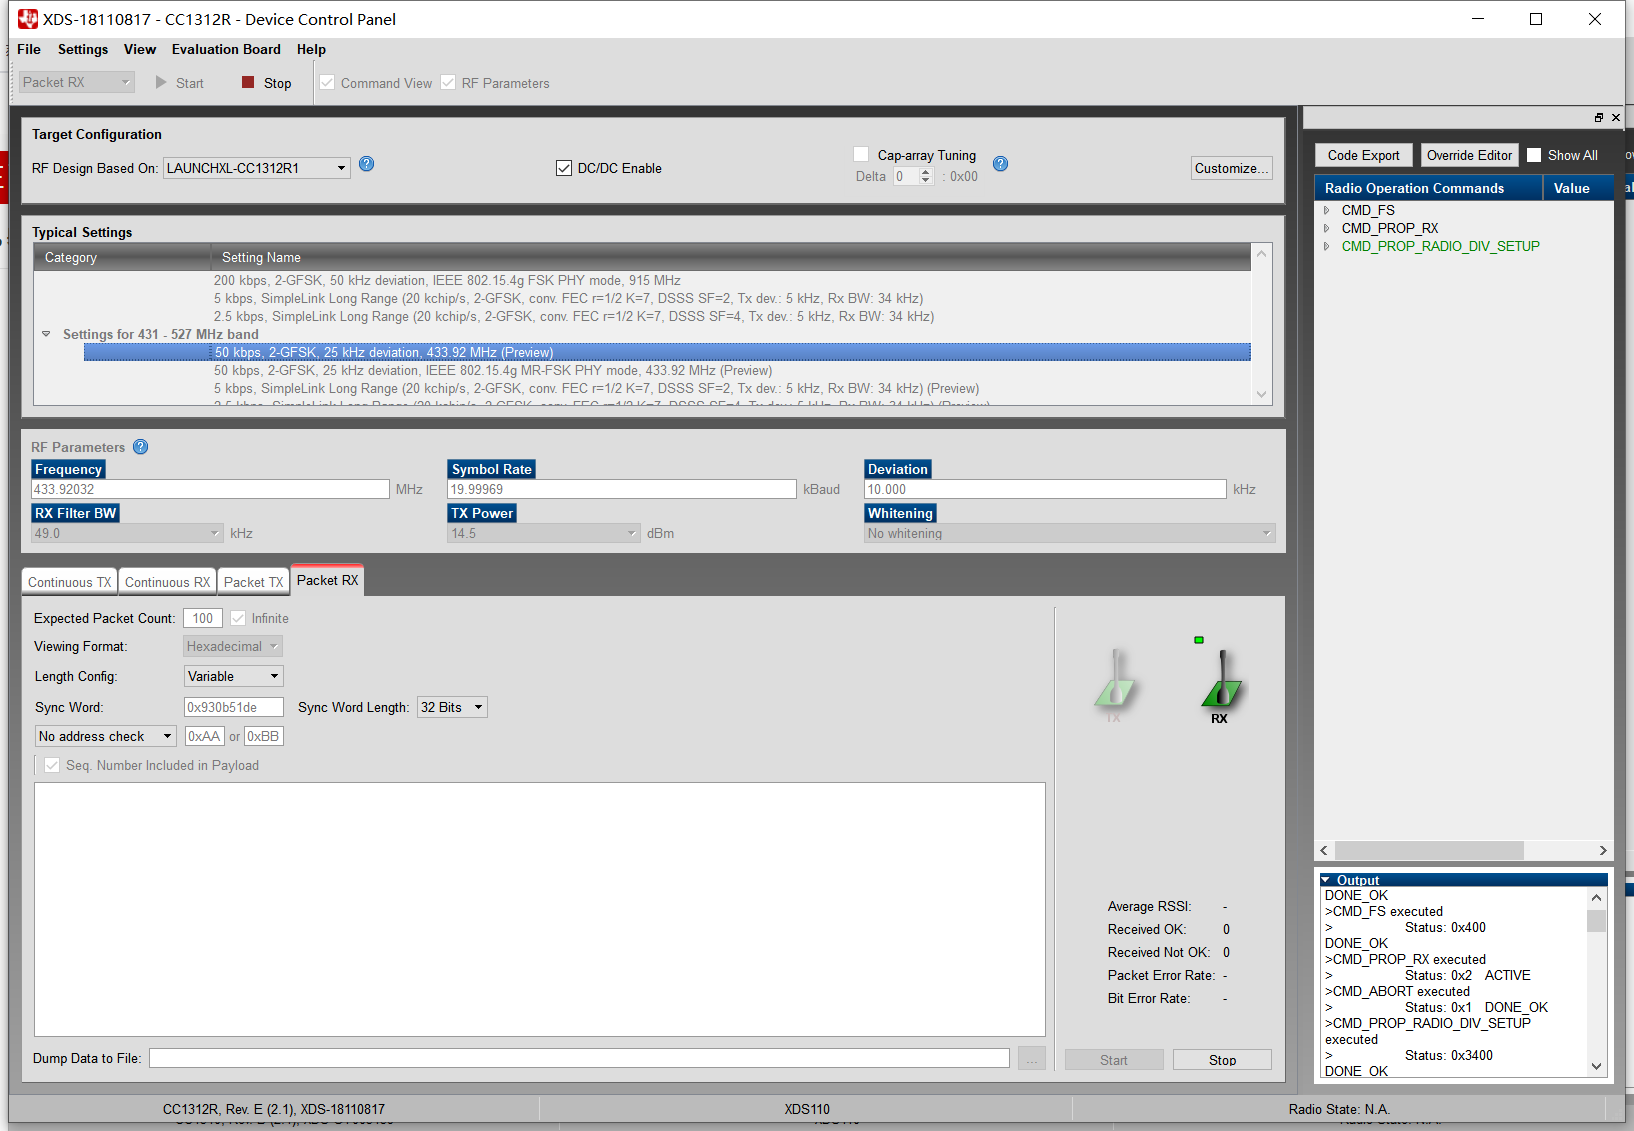This screenshot has width=1634, height=1131.
Task: Open the address check dropdown
Action: click(106, 736)
